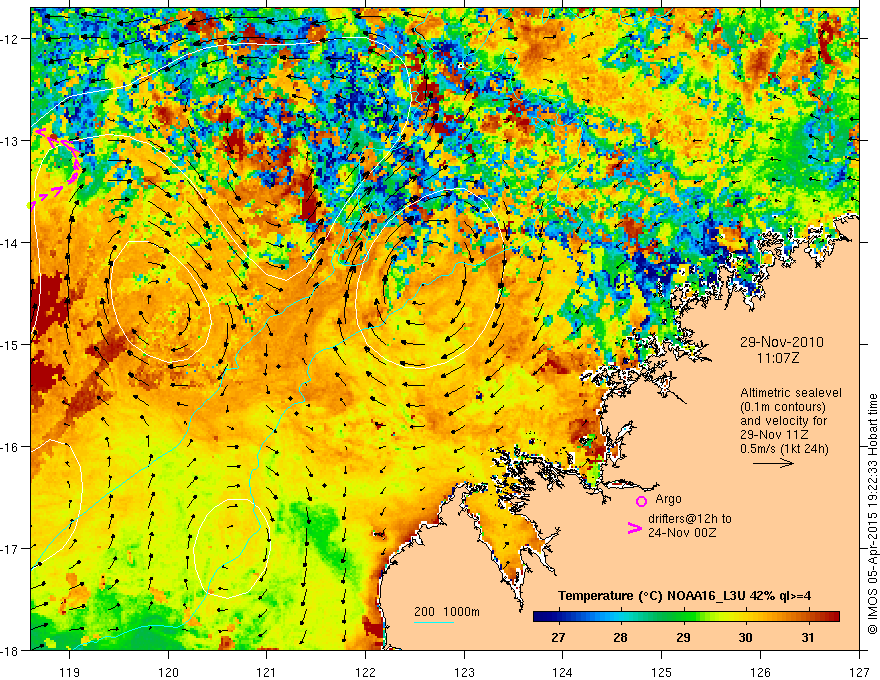Click longitude axis label 119
Viewport: 880px width, 680px height.
click(70, 673)
